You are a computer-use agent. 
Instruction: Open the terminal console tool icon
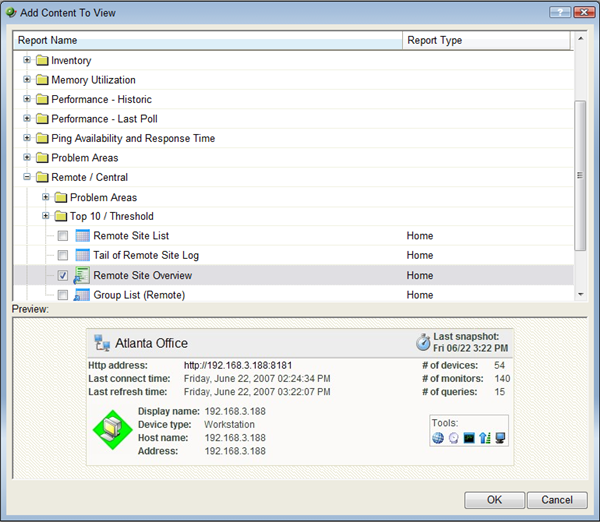pyautogui.click(x=469, y=438)
